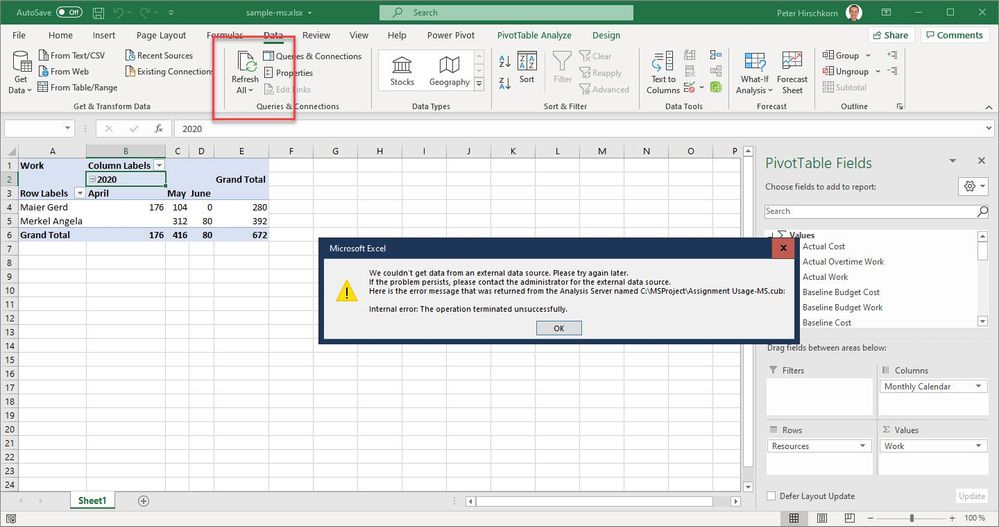This screenshot has width=999, height=527.
Task: Switch to the Power Pivot tab
Action: coord(450,35)
